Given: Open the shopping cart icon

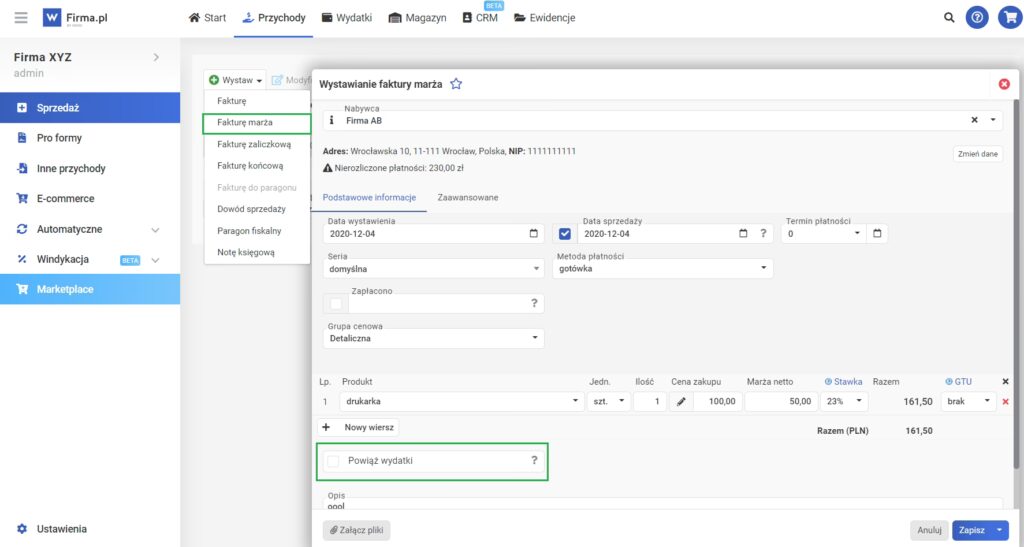Looking at the screenshot, I should click(x=1008, y=17).
